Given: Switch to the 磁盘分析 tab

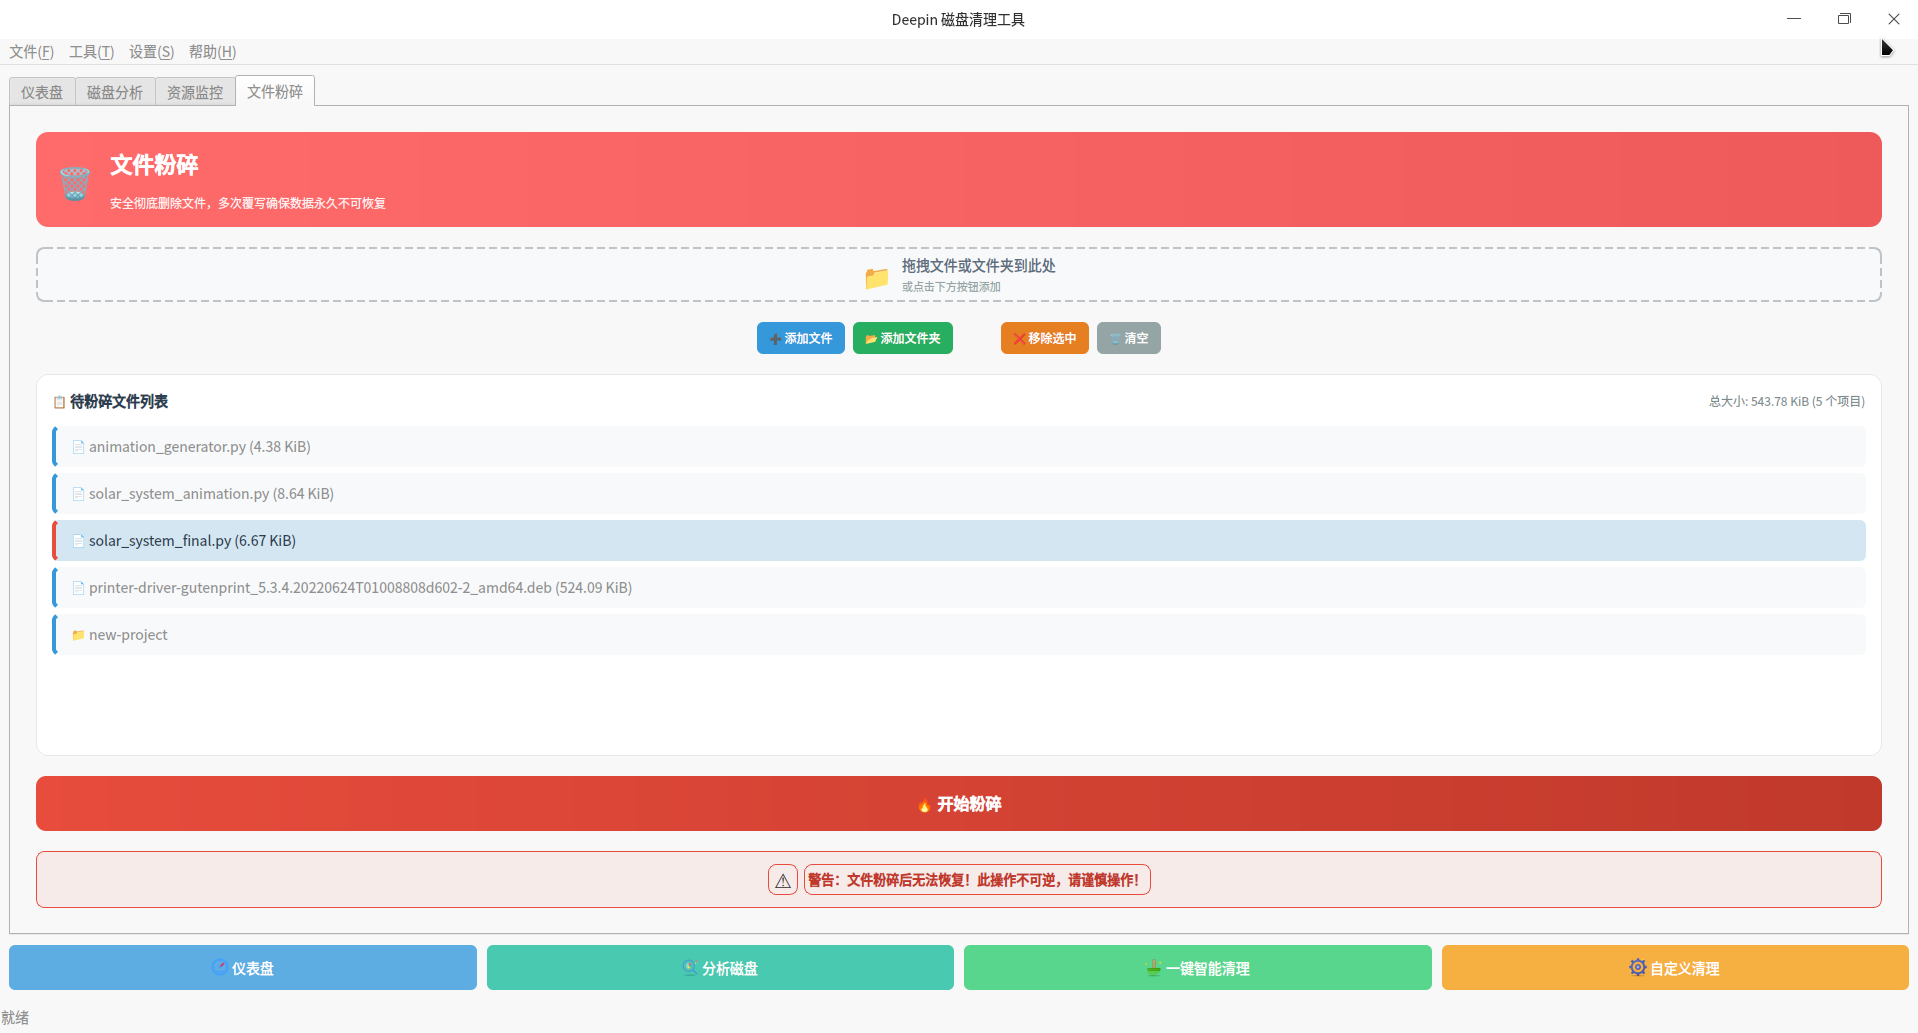Looking at the screenshot, I should click(115, 92).
